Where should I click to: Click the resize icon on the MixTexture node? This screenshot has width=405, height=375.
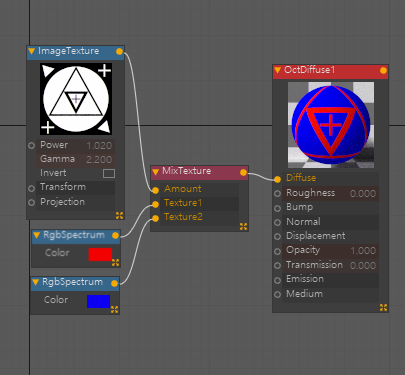[243, 227]
